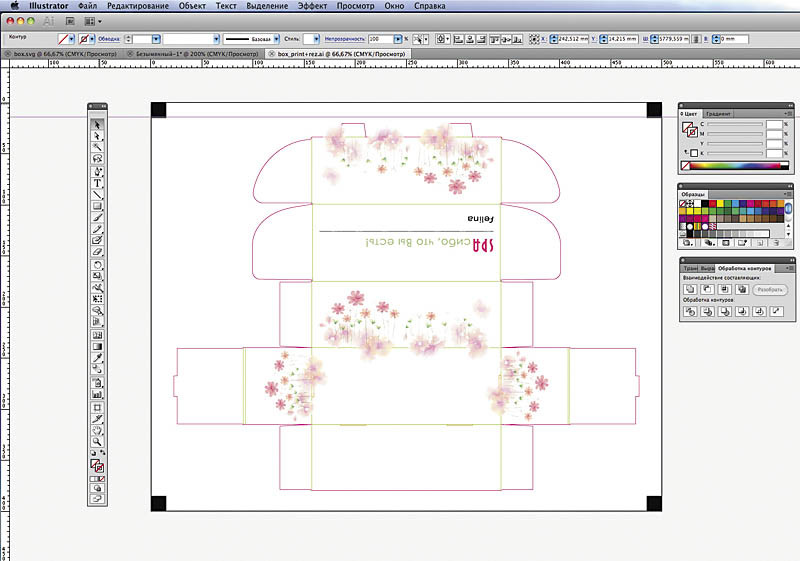Choose the Rectangle tool
800x561 pixels.
[98, 206]
